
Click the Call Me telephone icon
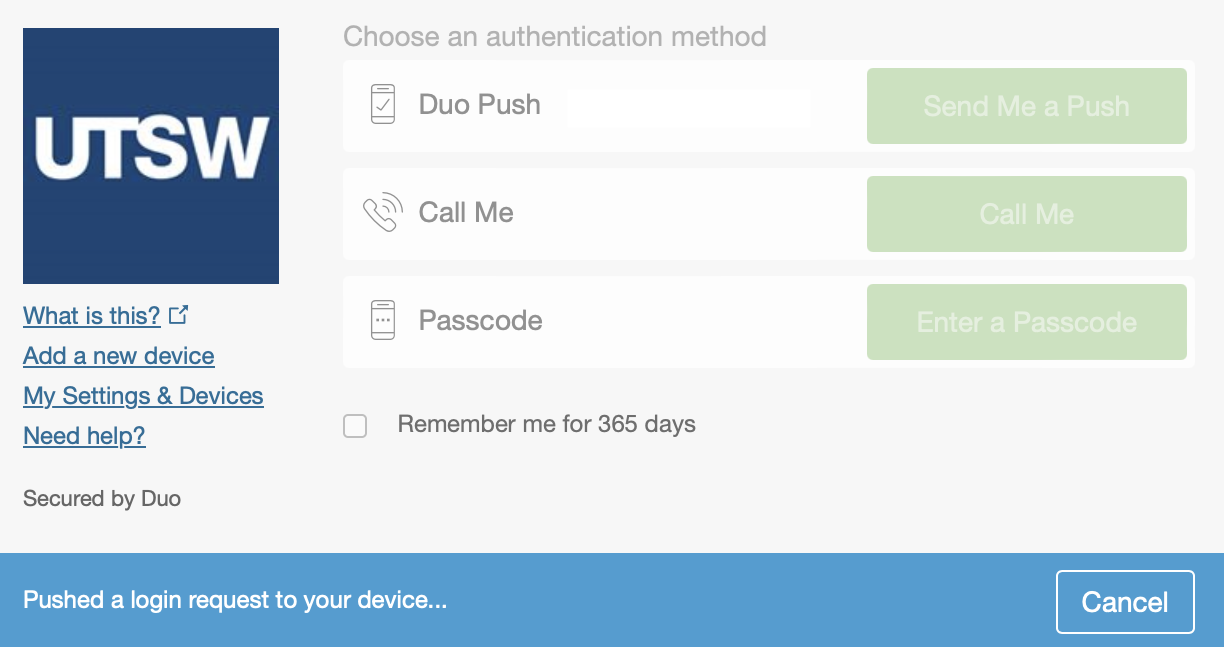pos(381,212)
